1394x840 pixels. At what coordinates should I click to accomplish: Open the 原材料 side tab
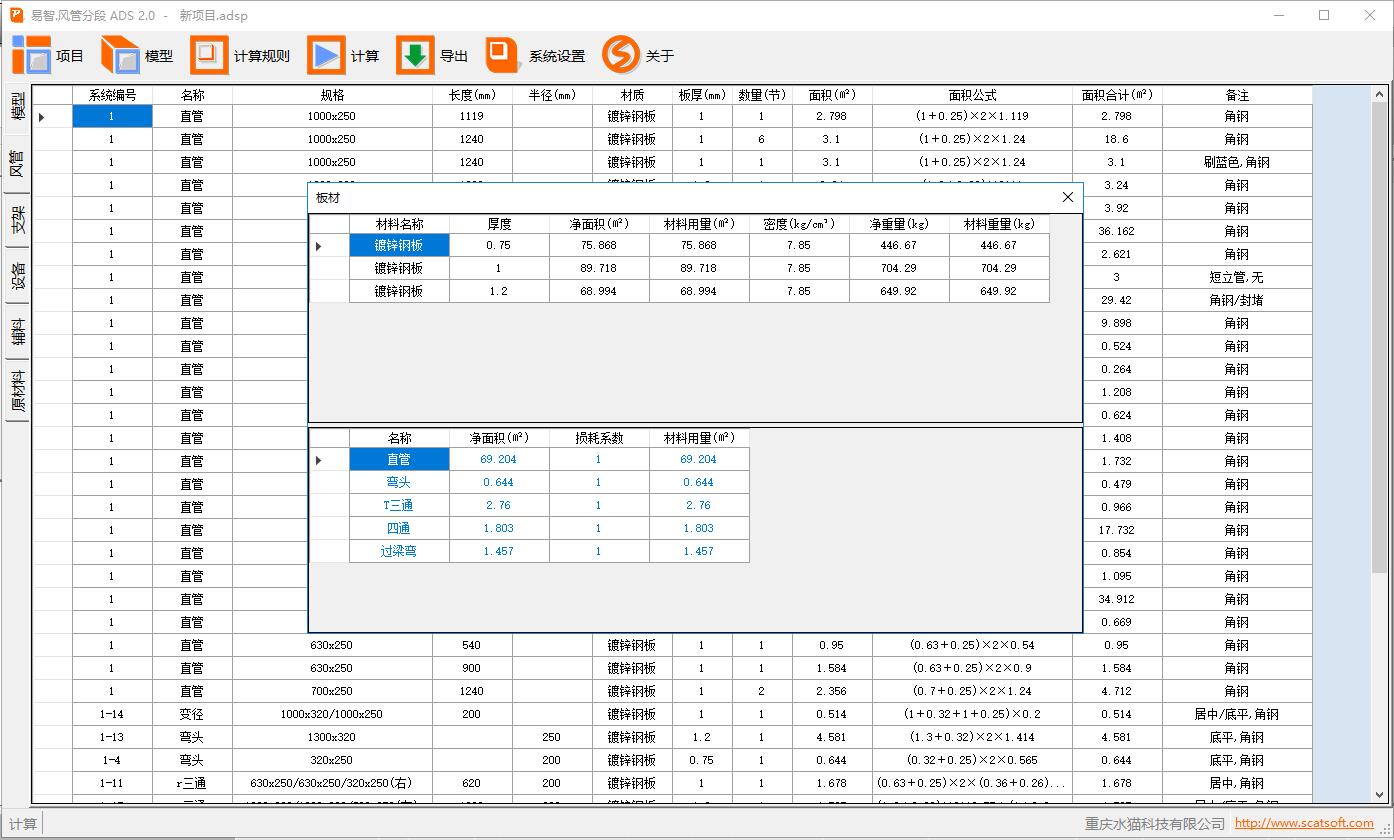coord(17,392)
